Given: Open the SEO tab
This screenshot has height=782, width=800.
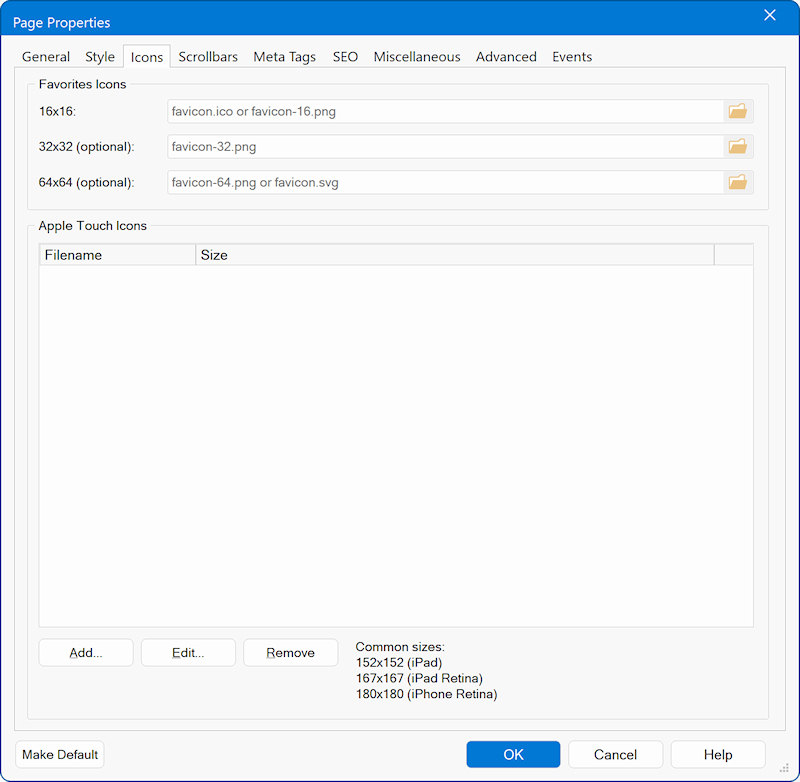Looking at the screenshot, I should (345, 57).
